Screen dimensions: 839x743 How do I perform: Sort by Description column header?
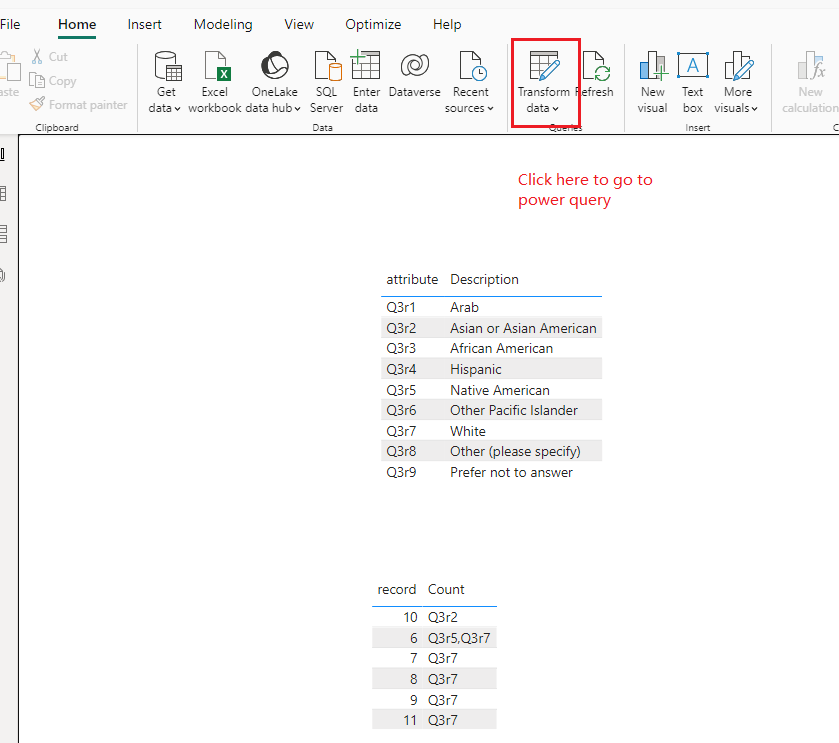484,279
